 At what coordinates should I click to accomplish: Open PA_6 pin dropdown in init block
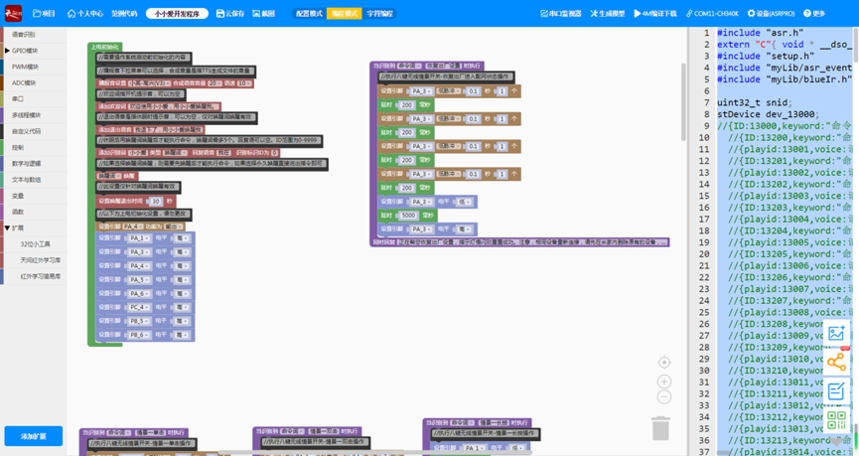click(x=139, y=293)
